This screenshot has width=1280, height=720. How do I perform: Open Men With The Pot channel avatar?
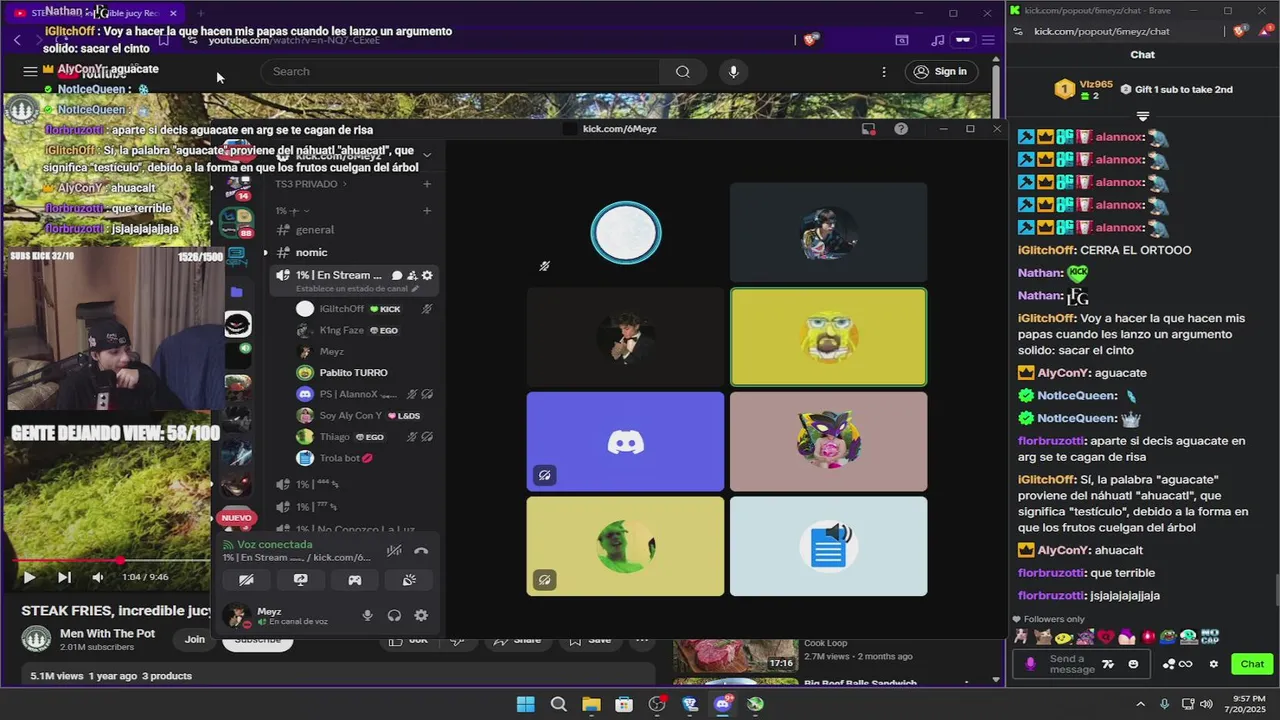tap(36, 640)
